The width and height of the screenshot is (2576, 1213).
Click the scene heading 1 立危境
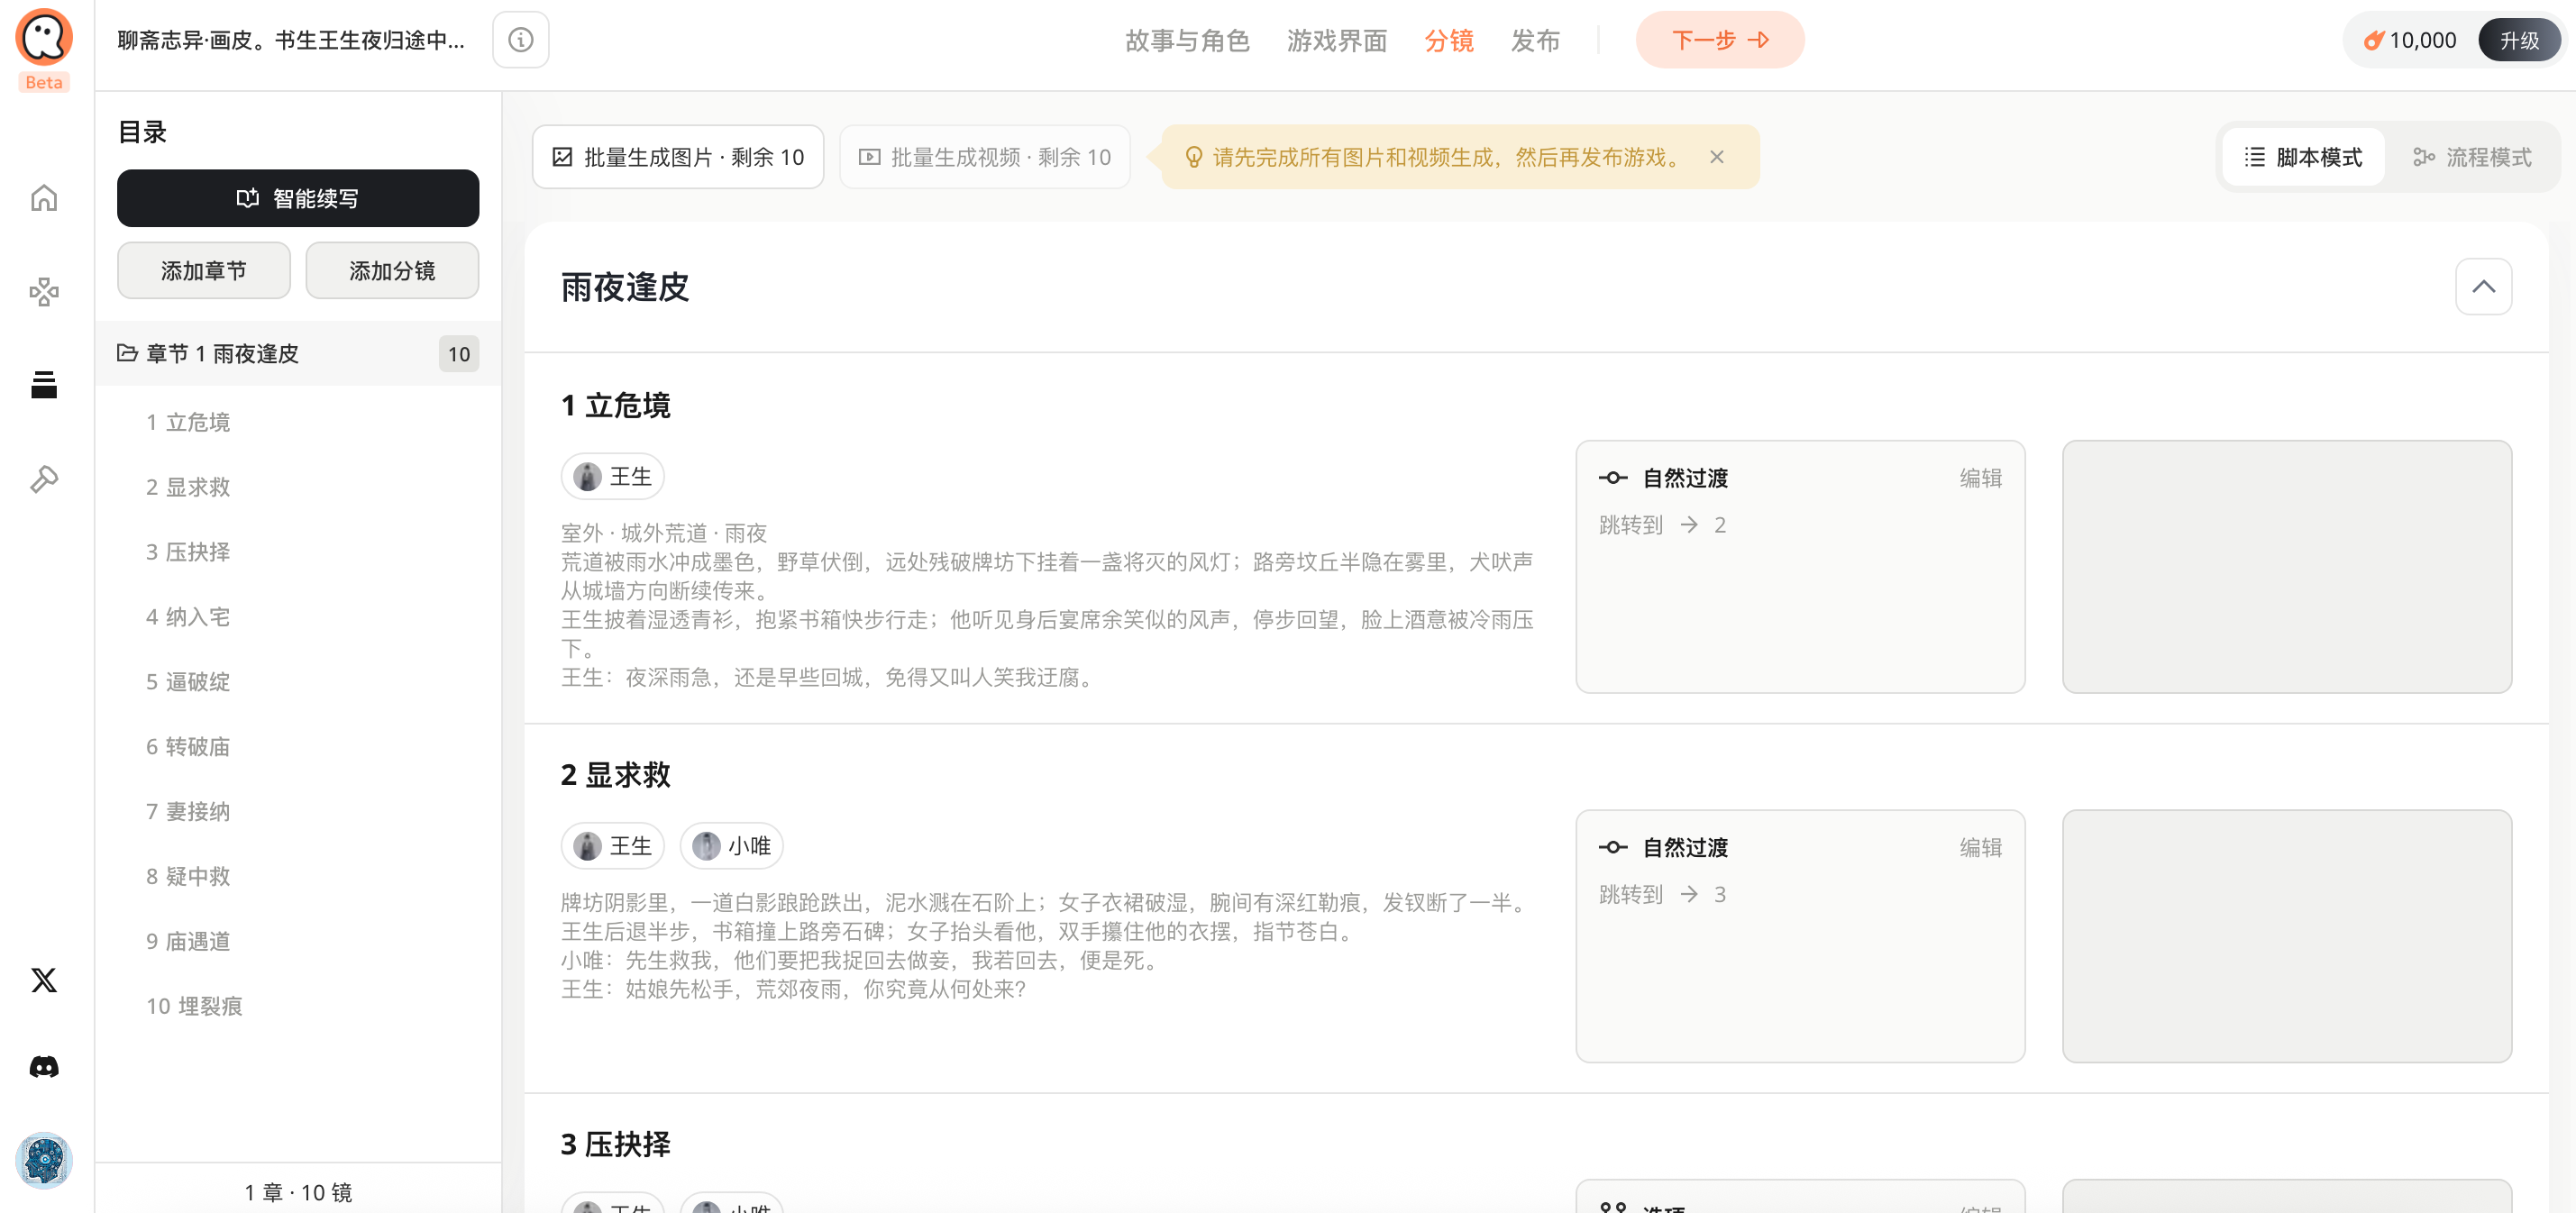click(615, 406)
